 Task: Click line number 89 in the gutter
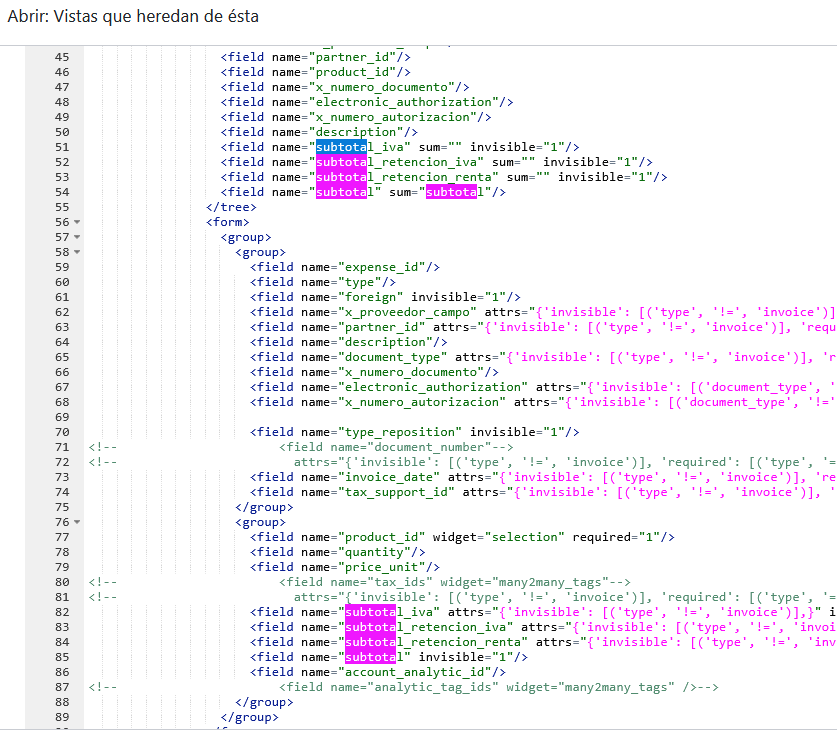pyautogui.click(x=62, y=717)
